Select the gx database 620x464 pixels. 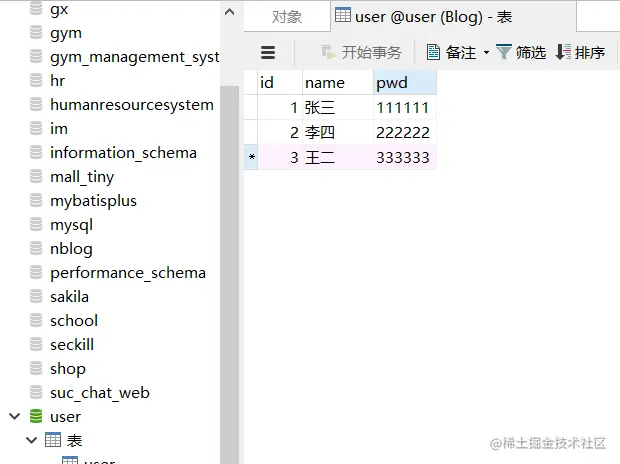(x=59, y=9)
